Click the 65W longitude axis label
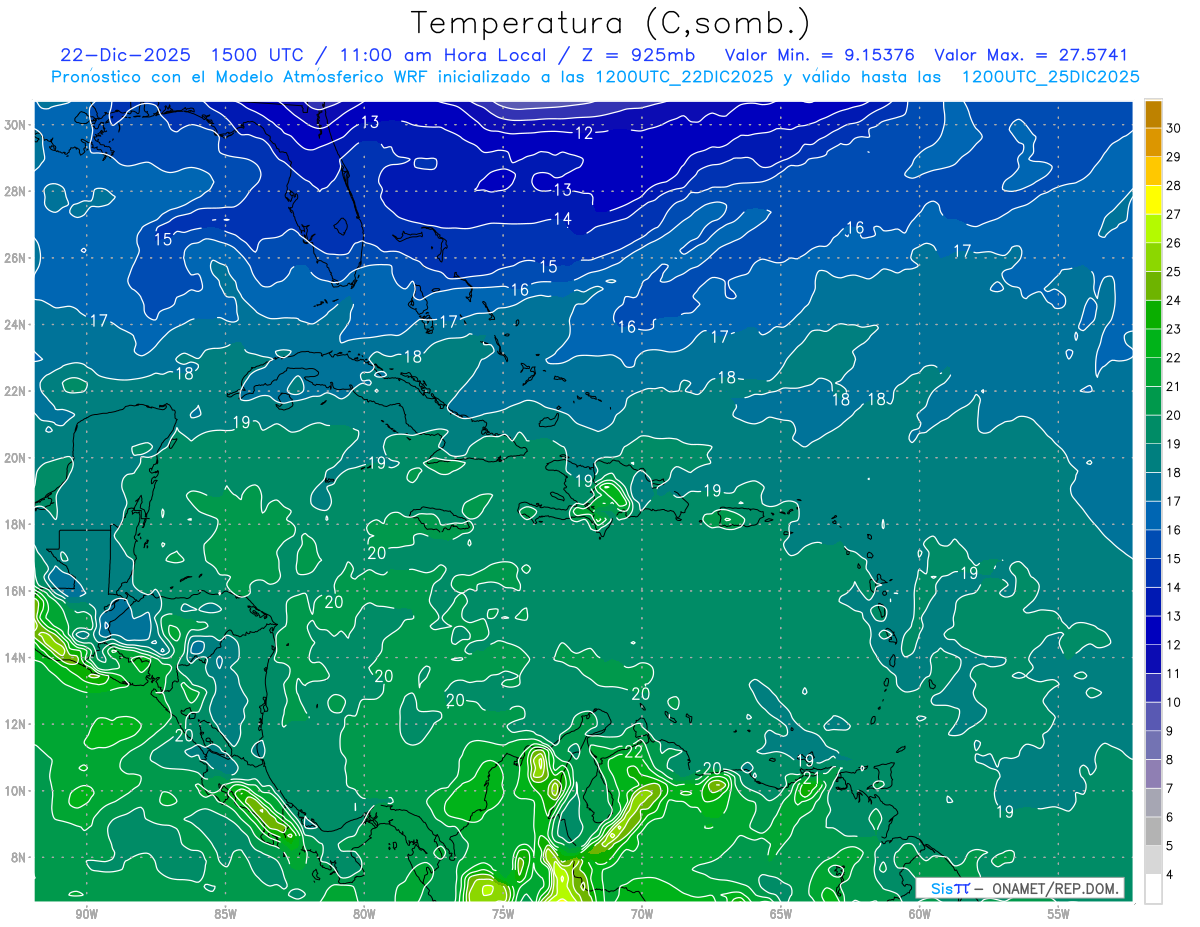The image size is (1200, 927). click(x=781, y=914)
